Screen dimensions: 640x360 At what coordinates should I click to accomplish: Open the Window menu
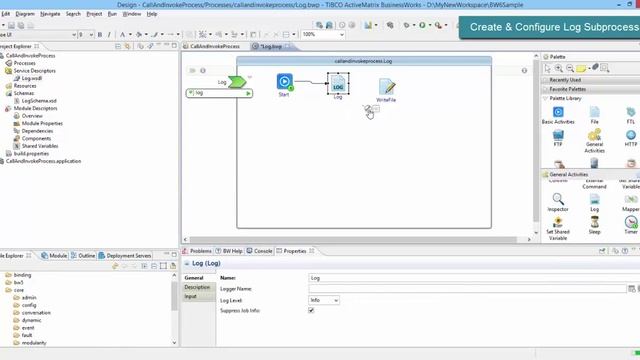[x=132, y=14]
